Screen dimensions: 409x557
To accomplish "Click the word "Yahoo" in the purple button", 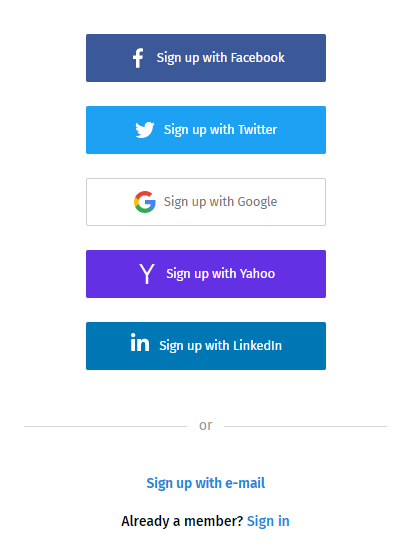I will coord(257,274).
